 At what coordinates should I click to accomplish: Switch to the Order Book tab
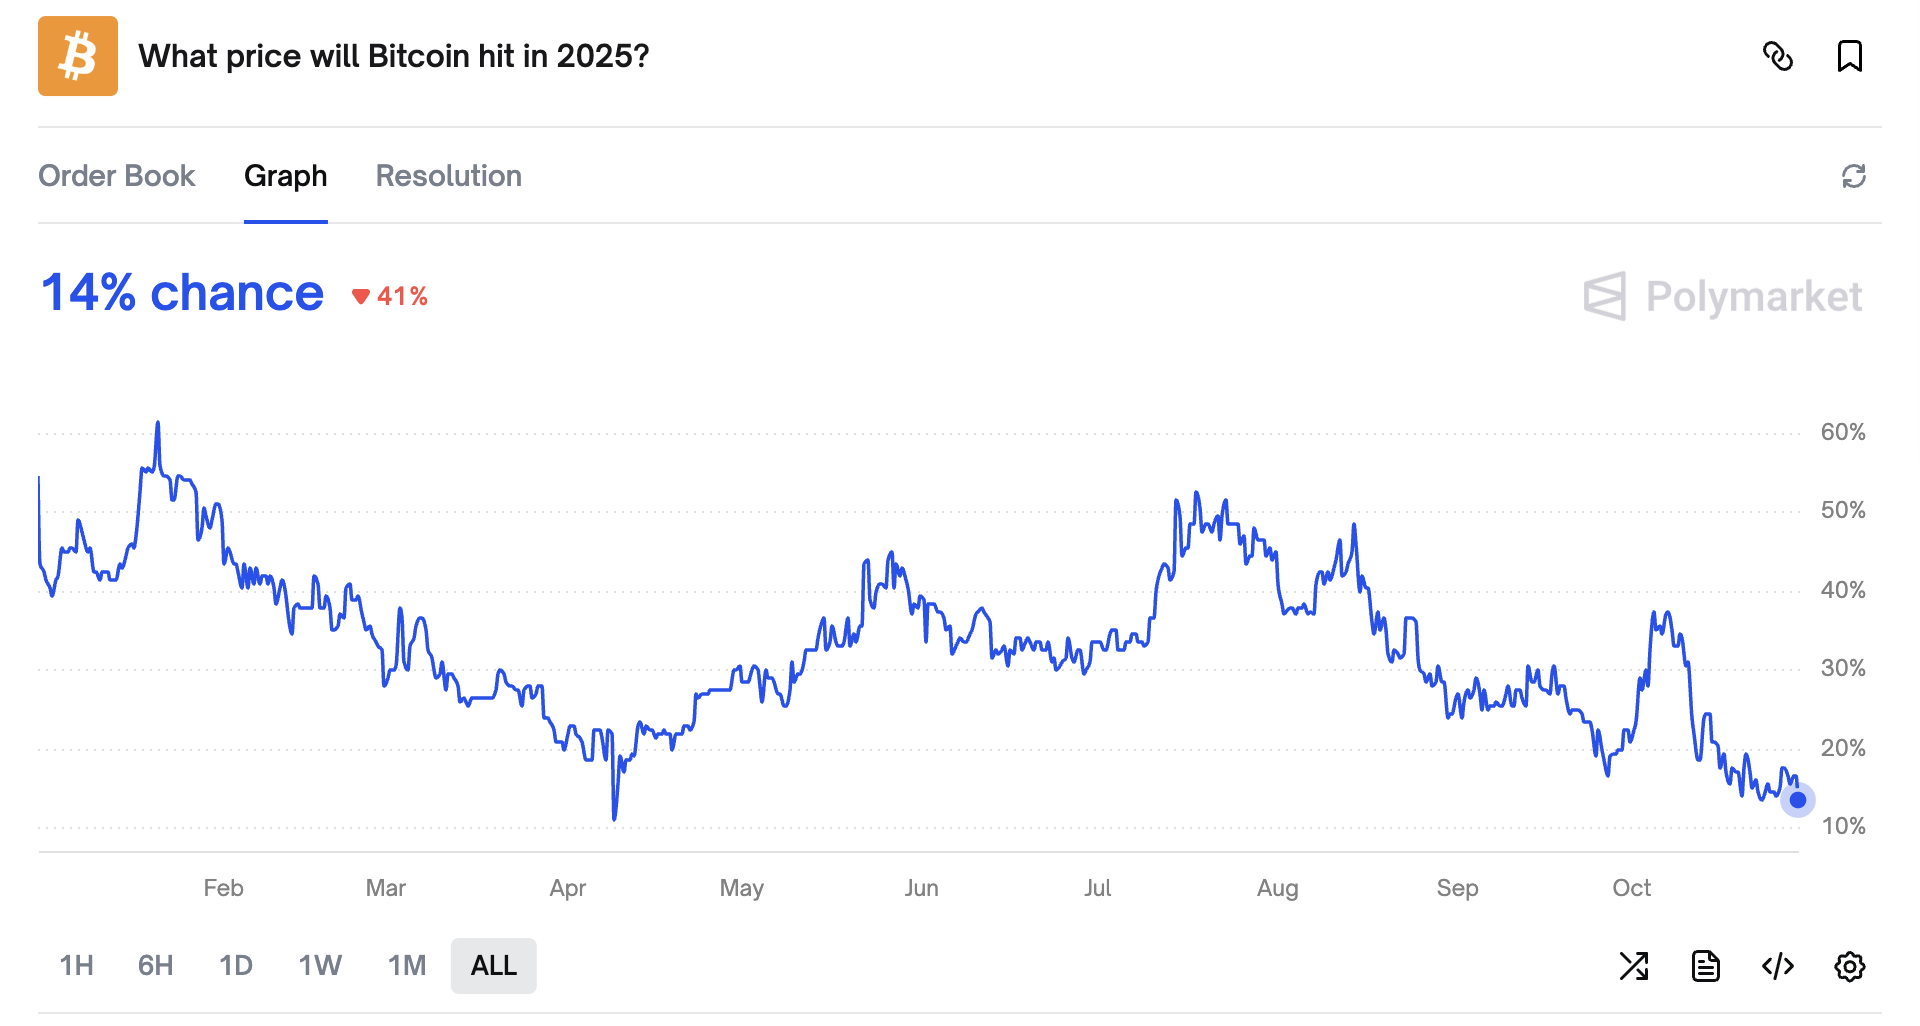117,176
